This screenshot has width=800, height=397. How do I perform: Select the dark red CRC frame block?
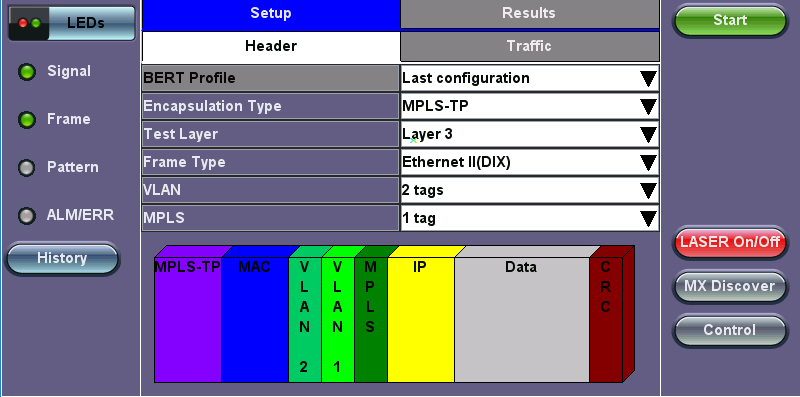click(x=606, y=319)
